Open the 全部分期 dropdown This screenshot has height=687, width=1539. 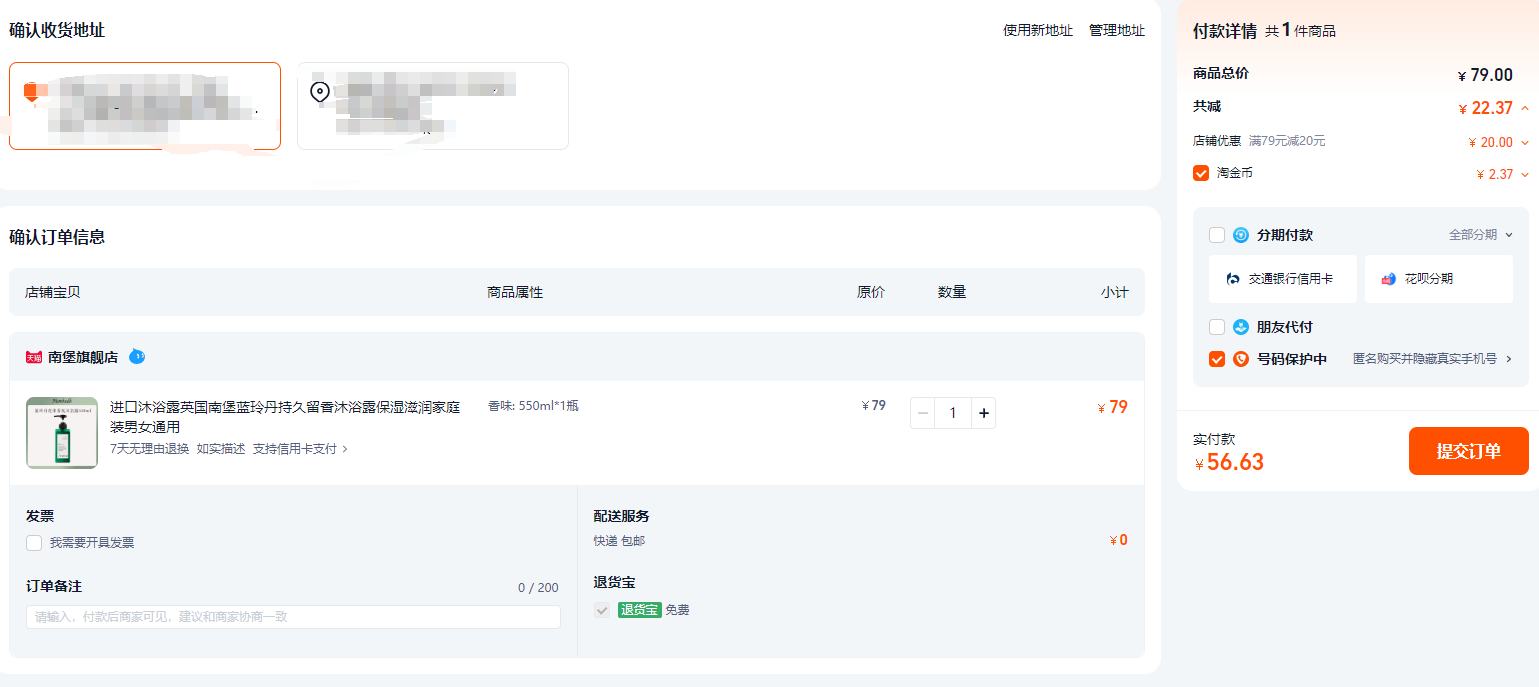click(x=1481, y=235)
